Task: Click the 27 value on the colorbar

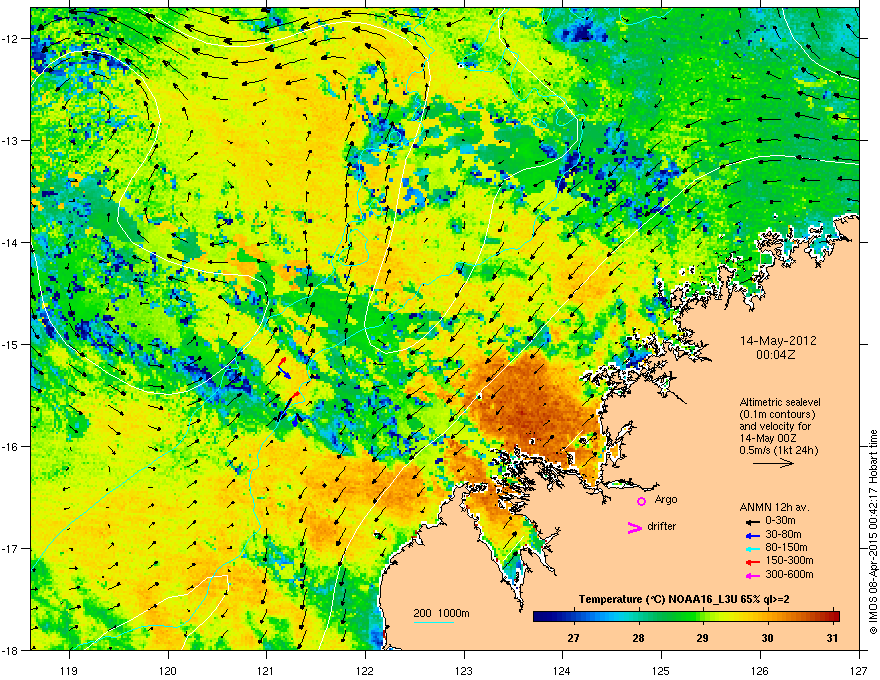Action: [x=573, y=638]
